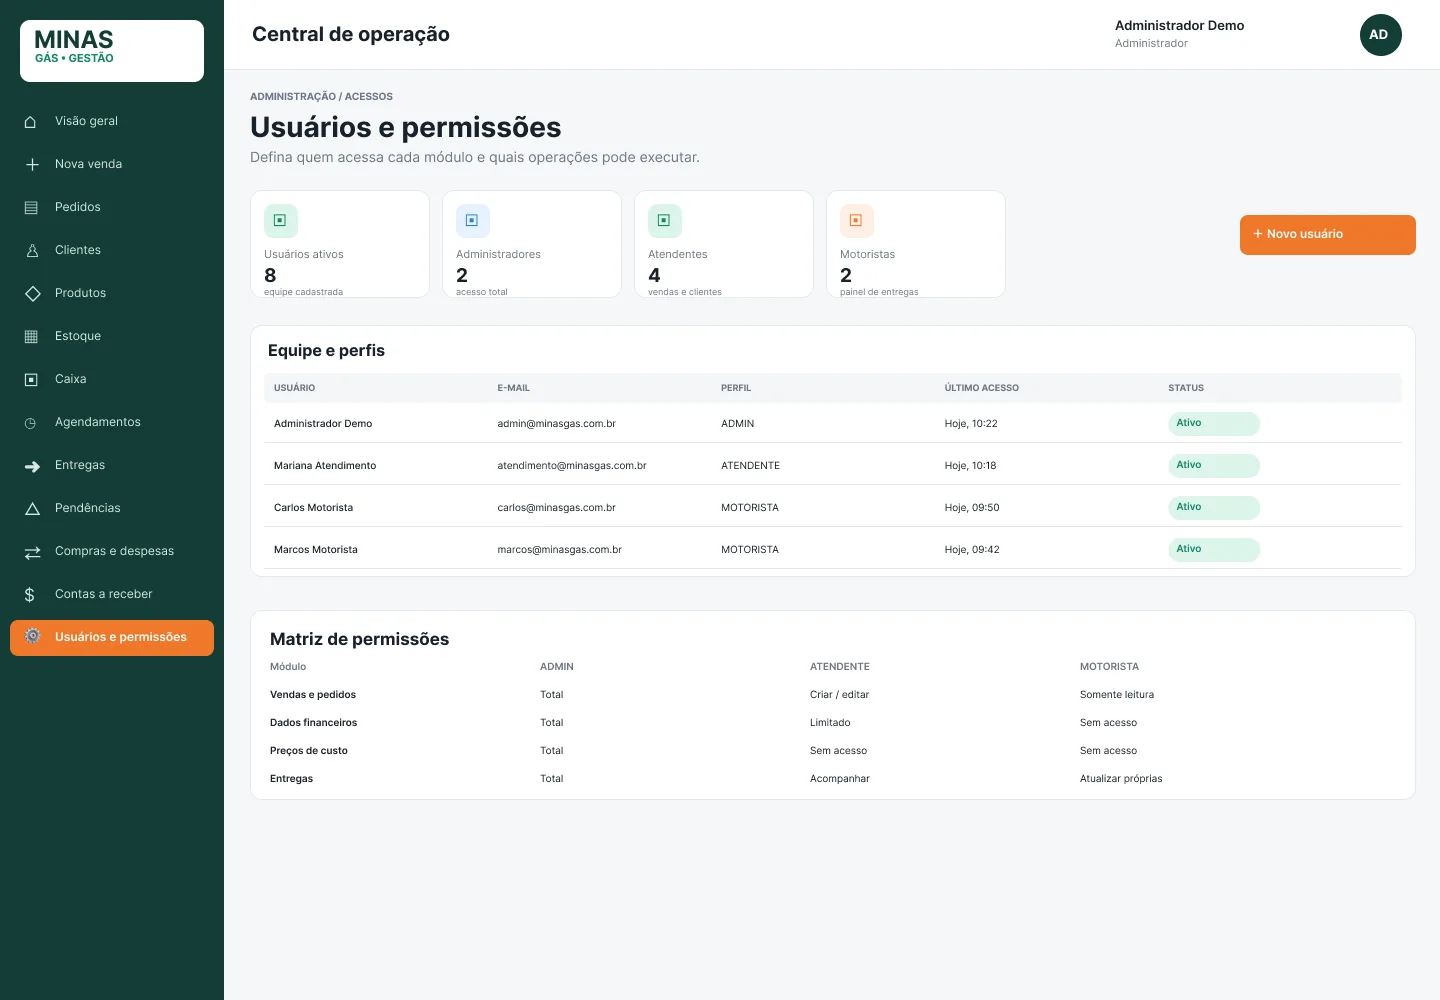This screenshot has height=1000, width=1440.
Task: Open Visão geral home icon
Action: 31,122
